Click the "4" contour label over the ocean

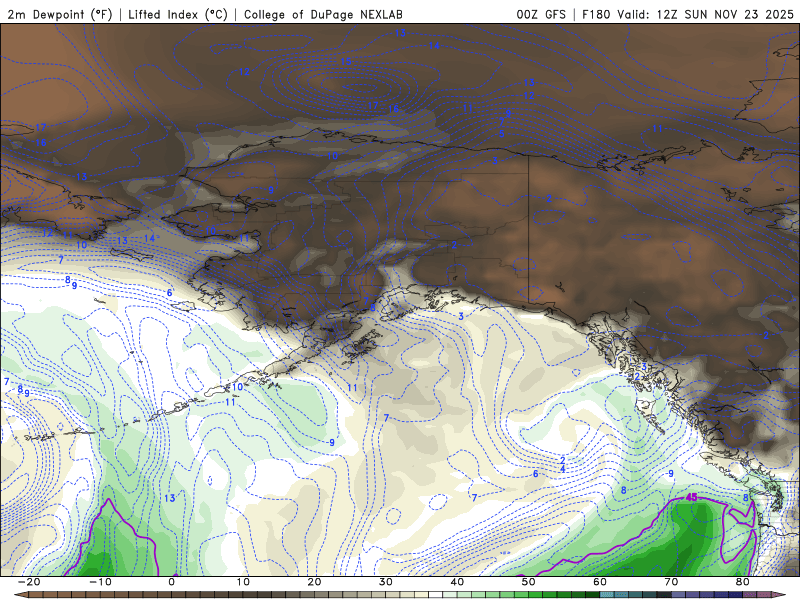tap(562, 469)
